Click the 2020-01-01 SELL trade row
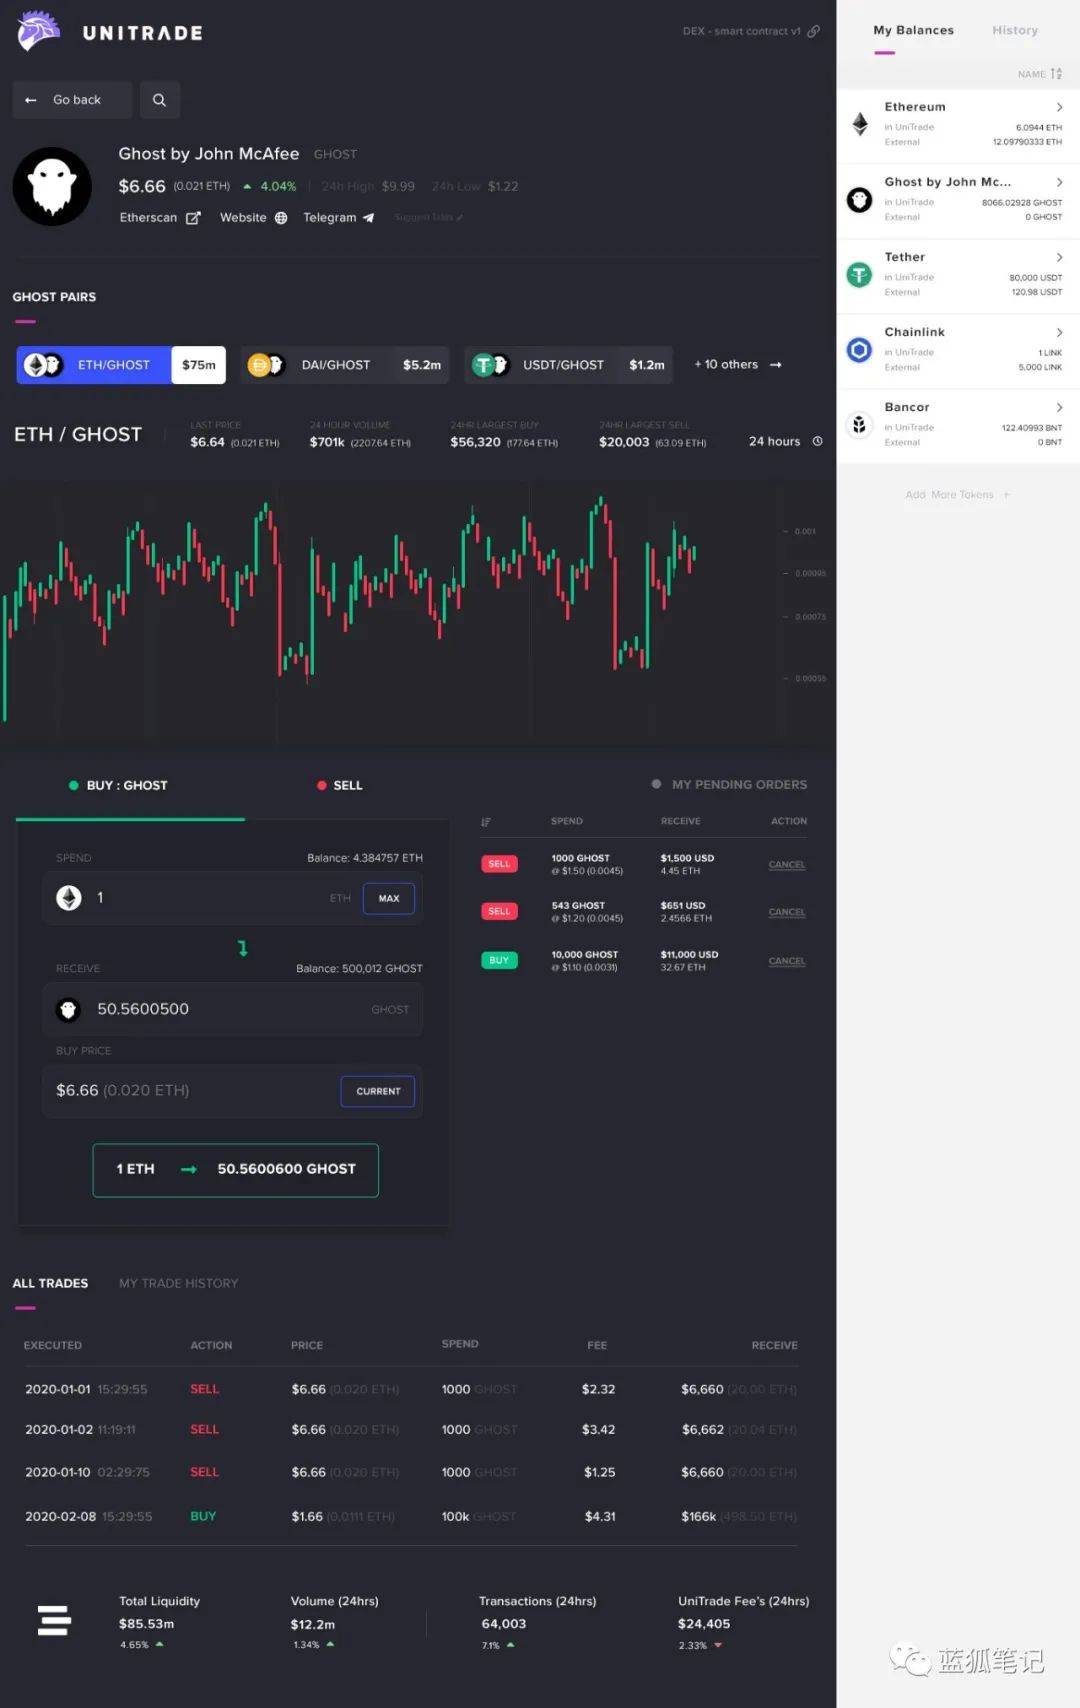 click(412, 1390)
